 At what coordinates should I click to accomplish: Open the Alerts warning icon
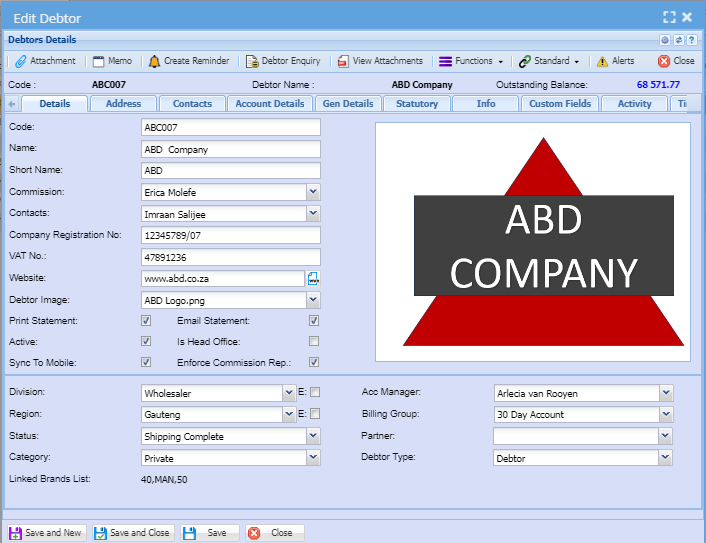[x=602, y=61]
